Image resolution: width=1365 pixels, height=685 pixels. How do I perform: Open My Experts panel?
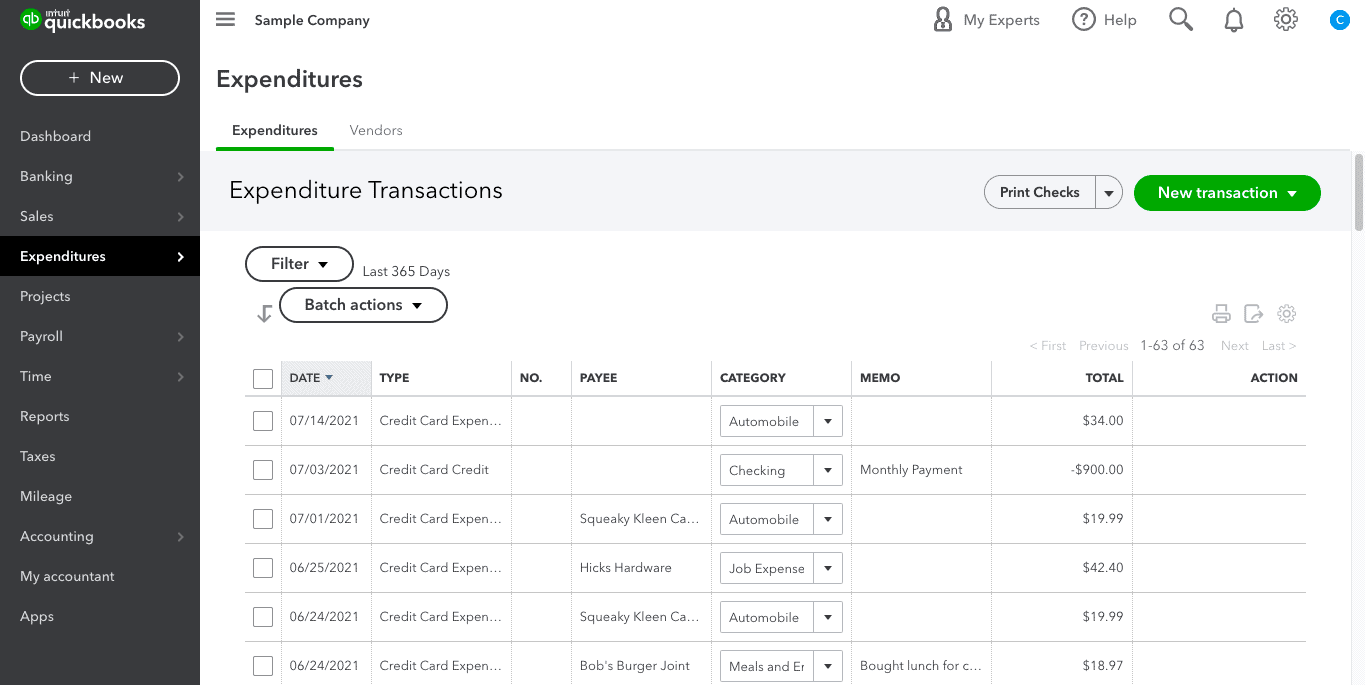tap(986, 20)
